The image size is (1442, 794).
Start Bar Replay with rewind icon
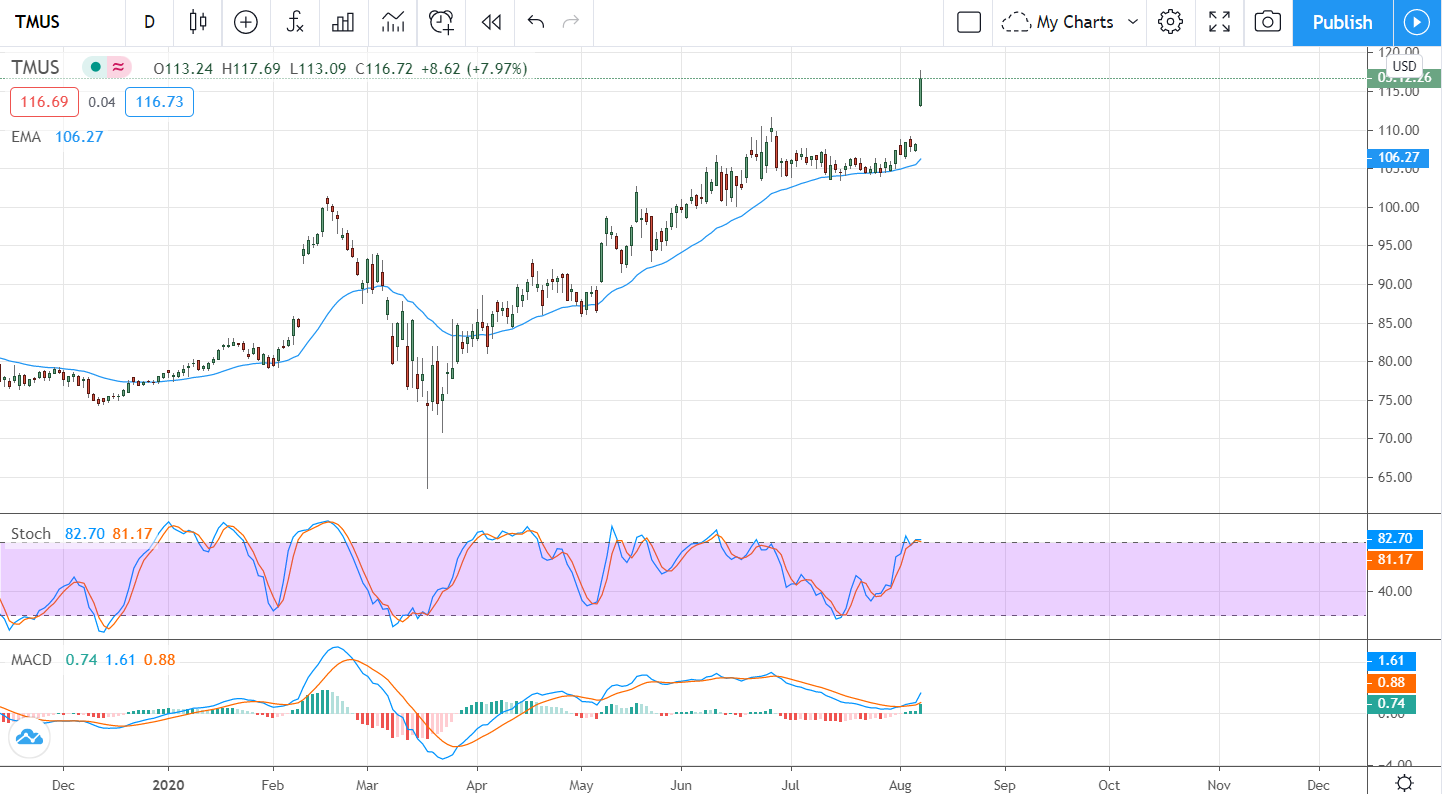490,22
